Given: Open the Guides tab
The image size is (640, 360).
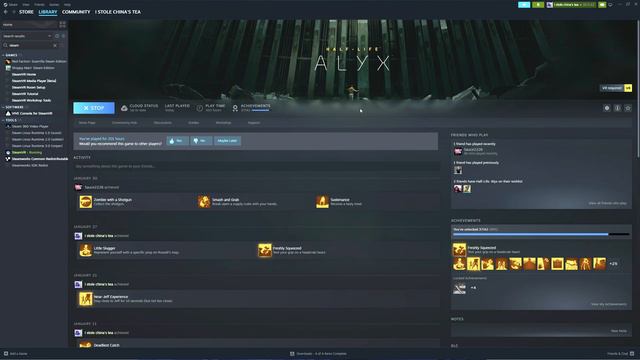Looking at the screenshot, I should click(193, 122).
